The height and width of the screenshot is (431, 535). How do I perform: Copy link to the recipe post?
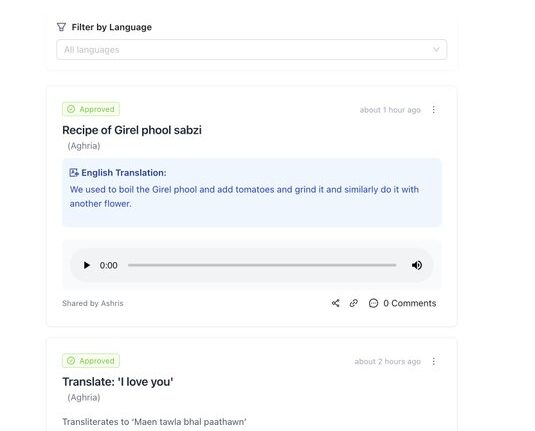pos(354,303)
